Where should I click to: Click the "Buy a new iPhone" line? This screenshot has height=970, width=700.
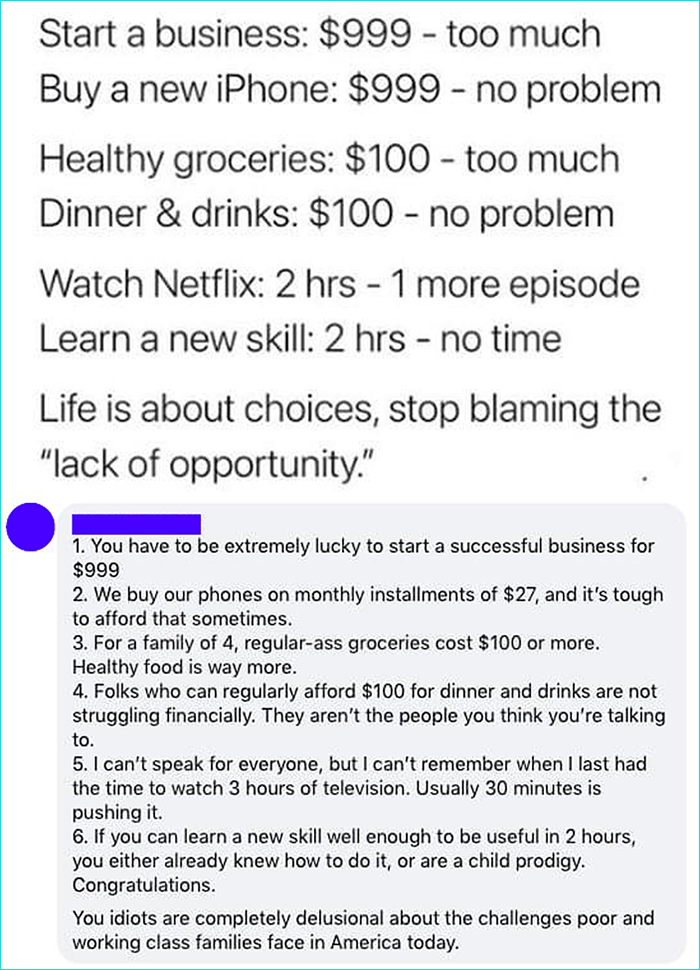click(x=350, y=89)
